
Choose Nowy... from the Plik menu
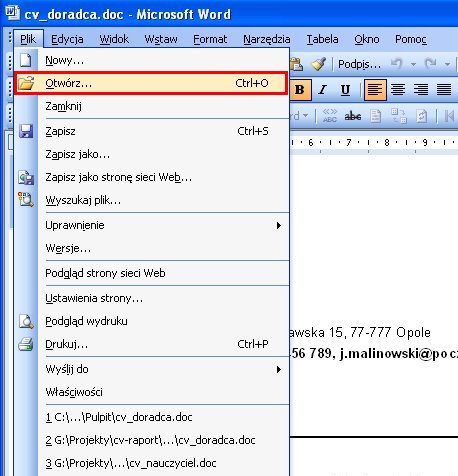[151, 60]
